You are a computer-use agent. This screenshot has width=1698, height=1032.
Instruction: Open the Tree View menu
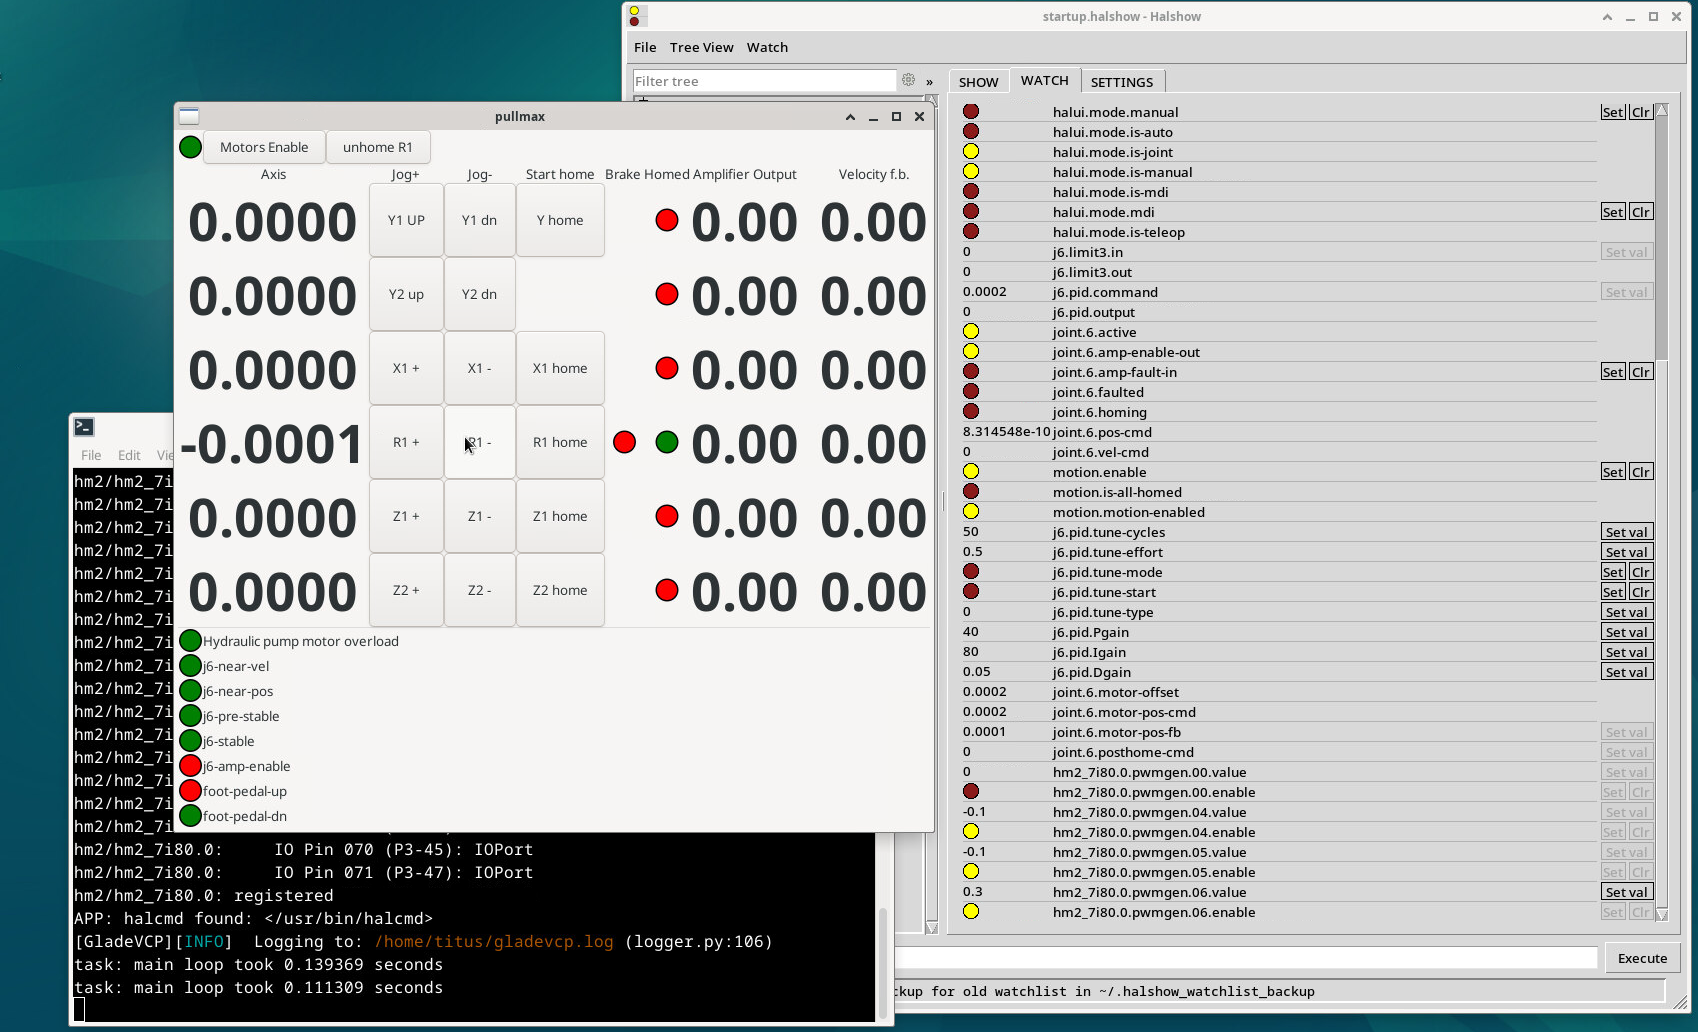tap(701, 47)
